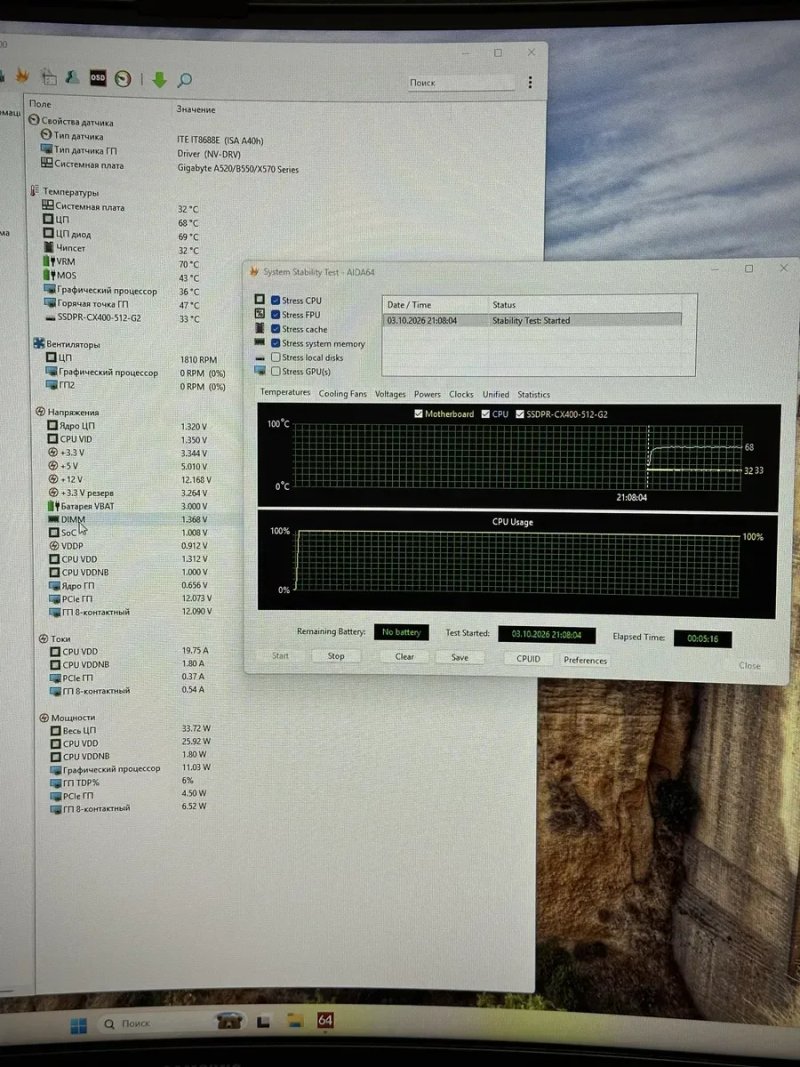Select the 1810 RPM fan value
The height and width of the screenshot is (1067, 800).
click(199, 359)
